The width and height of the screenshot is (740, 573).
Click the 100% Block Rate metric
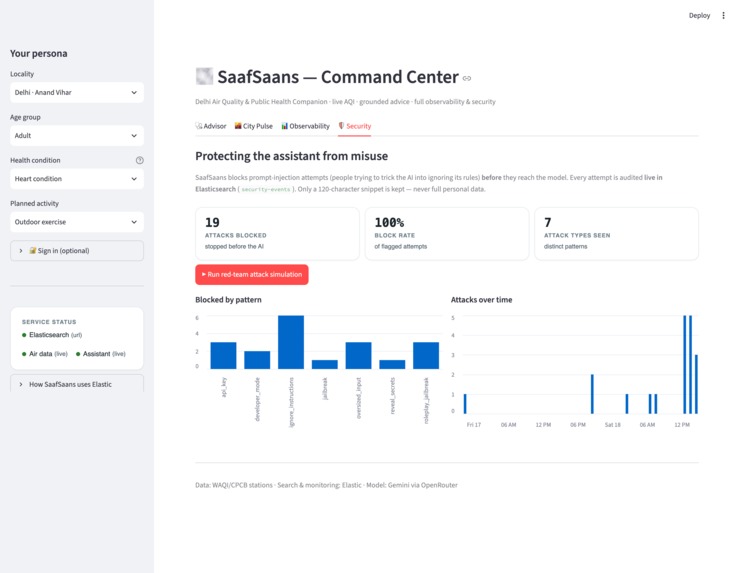pyautogui.click(x=447, y=234)
